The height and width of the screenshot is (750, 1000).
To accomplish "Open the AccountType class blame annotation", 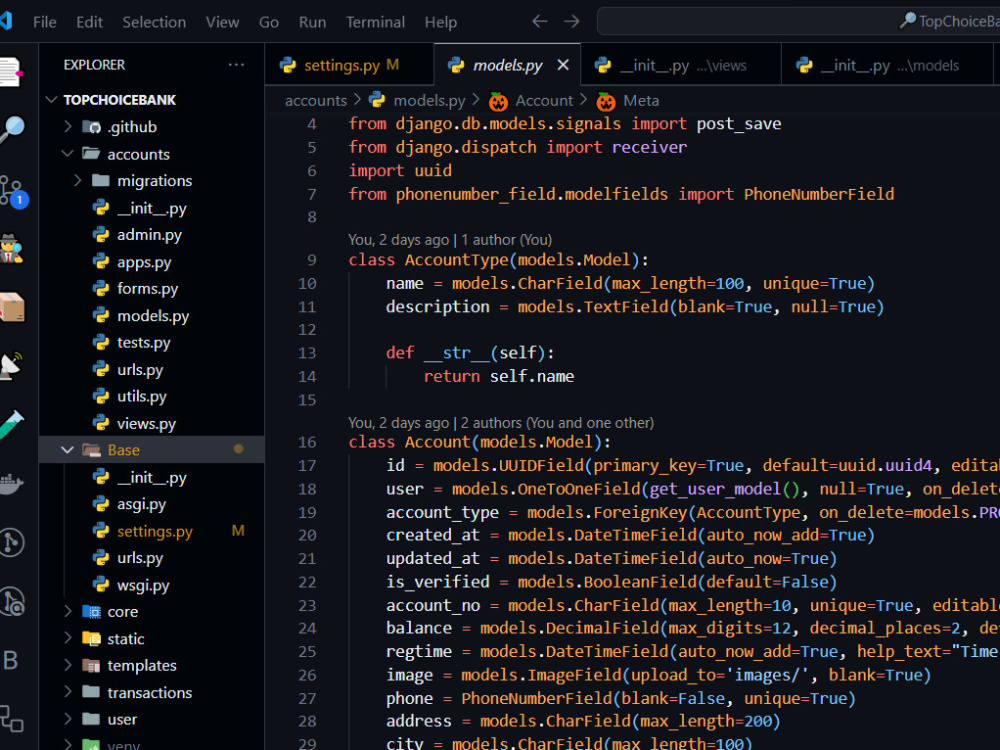I will coord(450,240).
